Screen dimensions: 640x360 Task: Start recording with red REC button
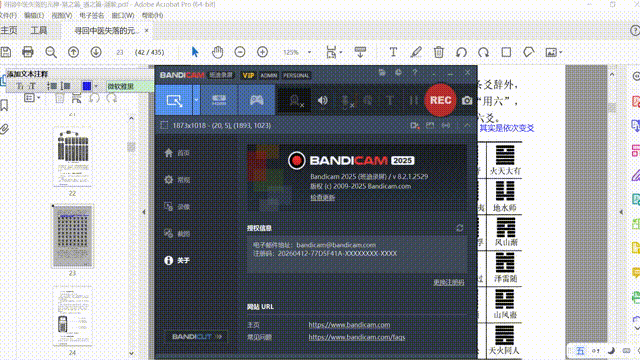tap(440, 100)
